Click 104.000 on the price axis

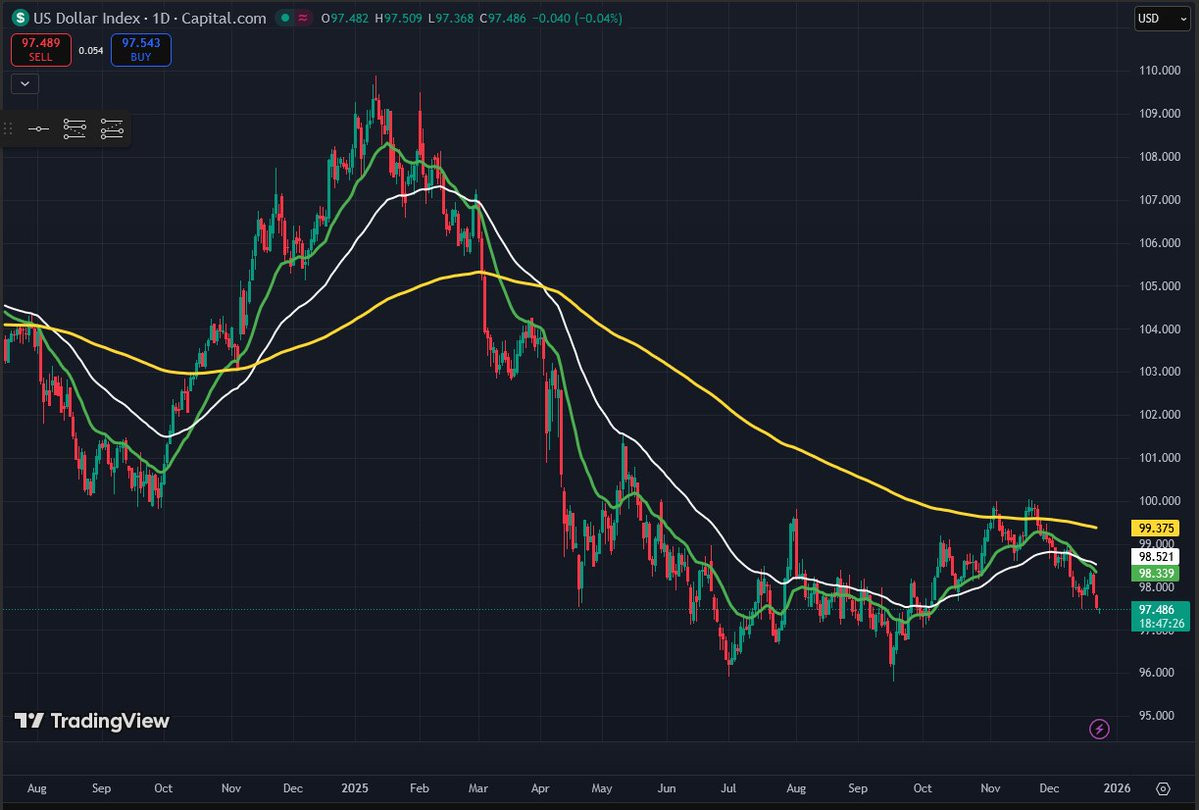pos(1159,329)
